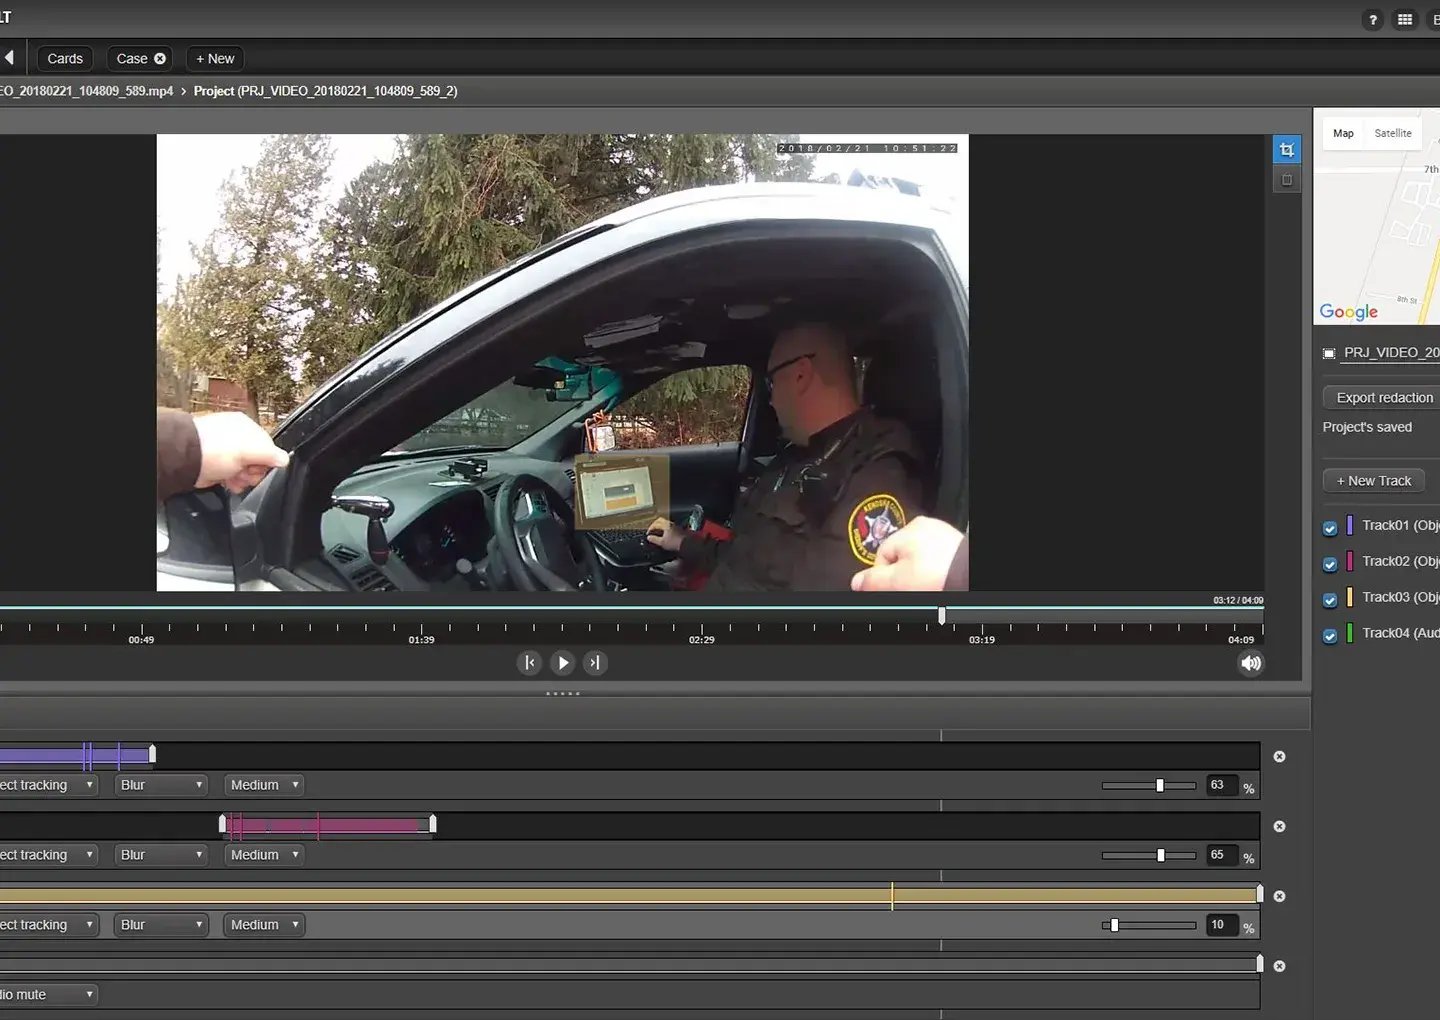Step to previous frame
Screen dimensions: 1440x1020
(x=530, y=663)
